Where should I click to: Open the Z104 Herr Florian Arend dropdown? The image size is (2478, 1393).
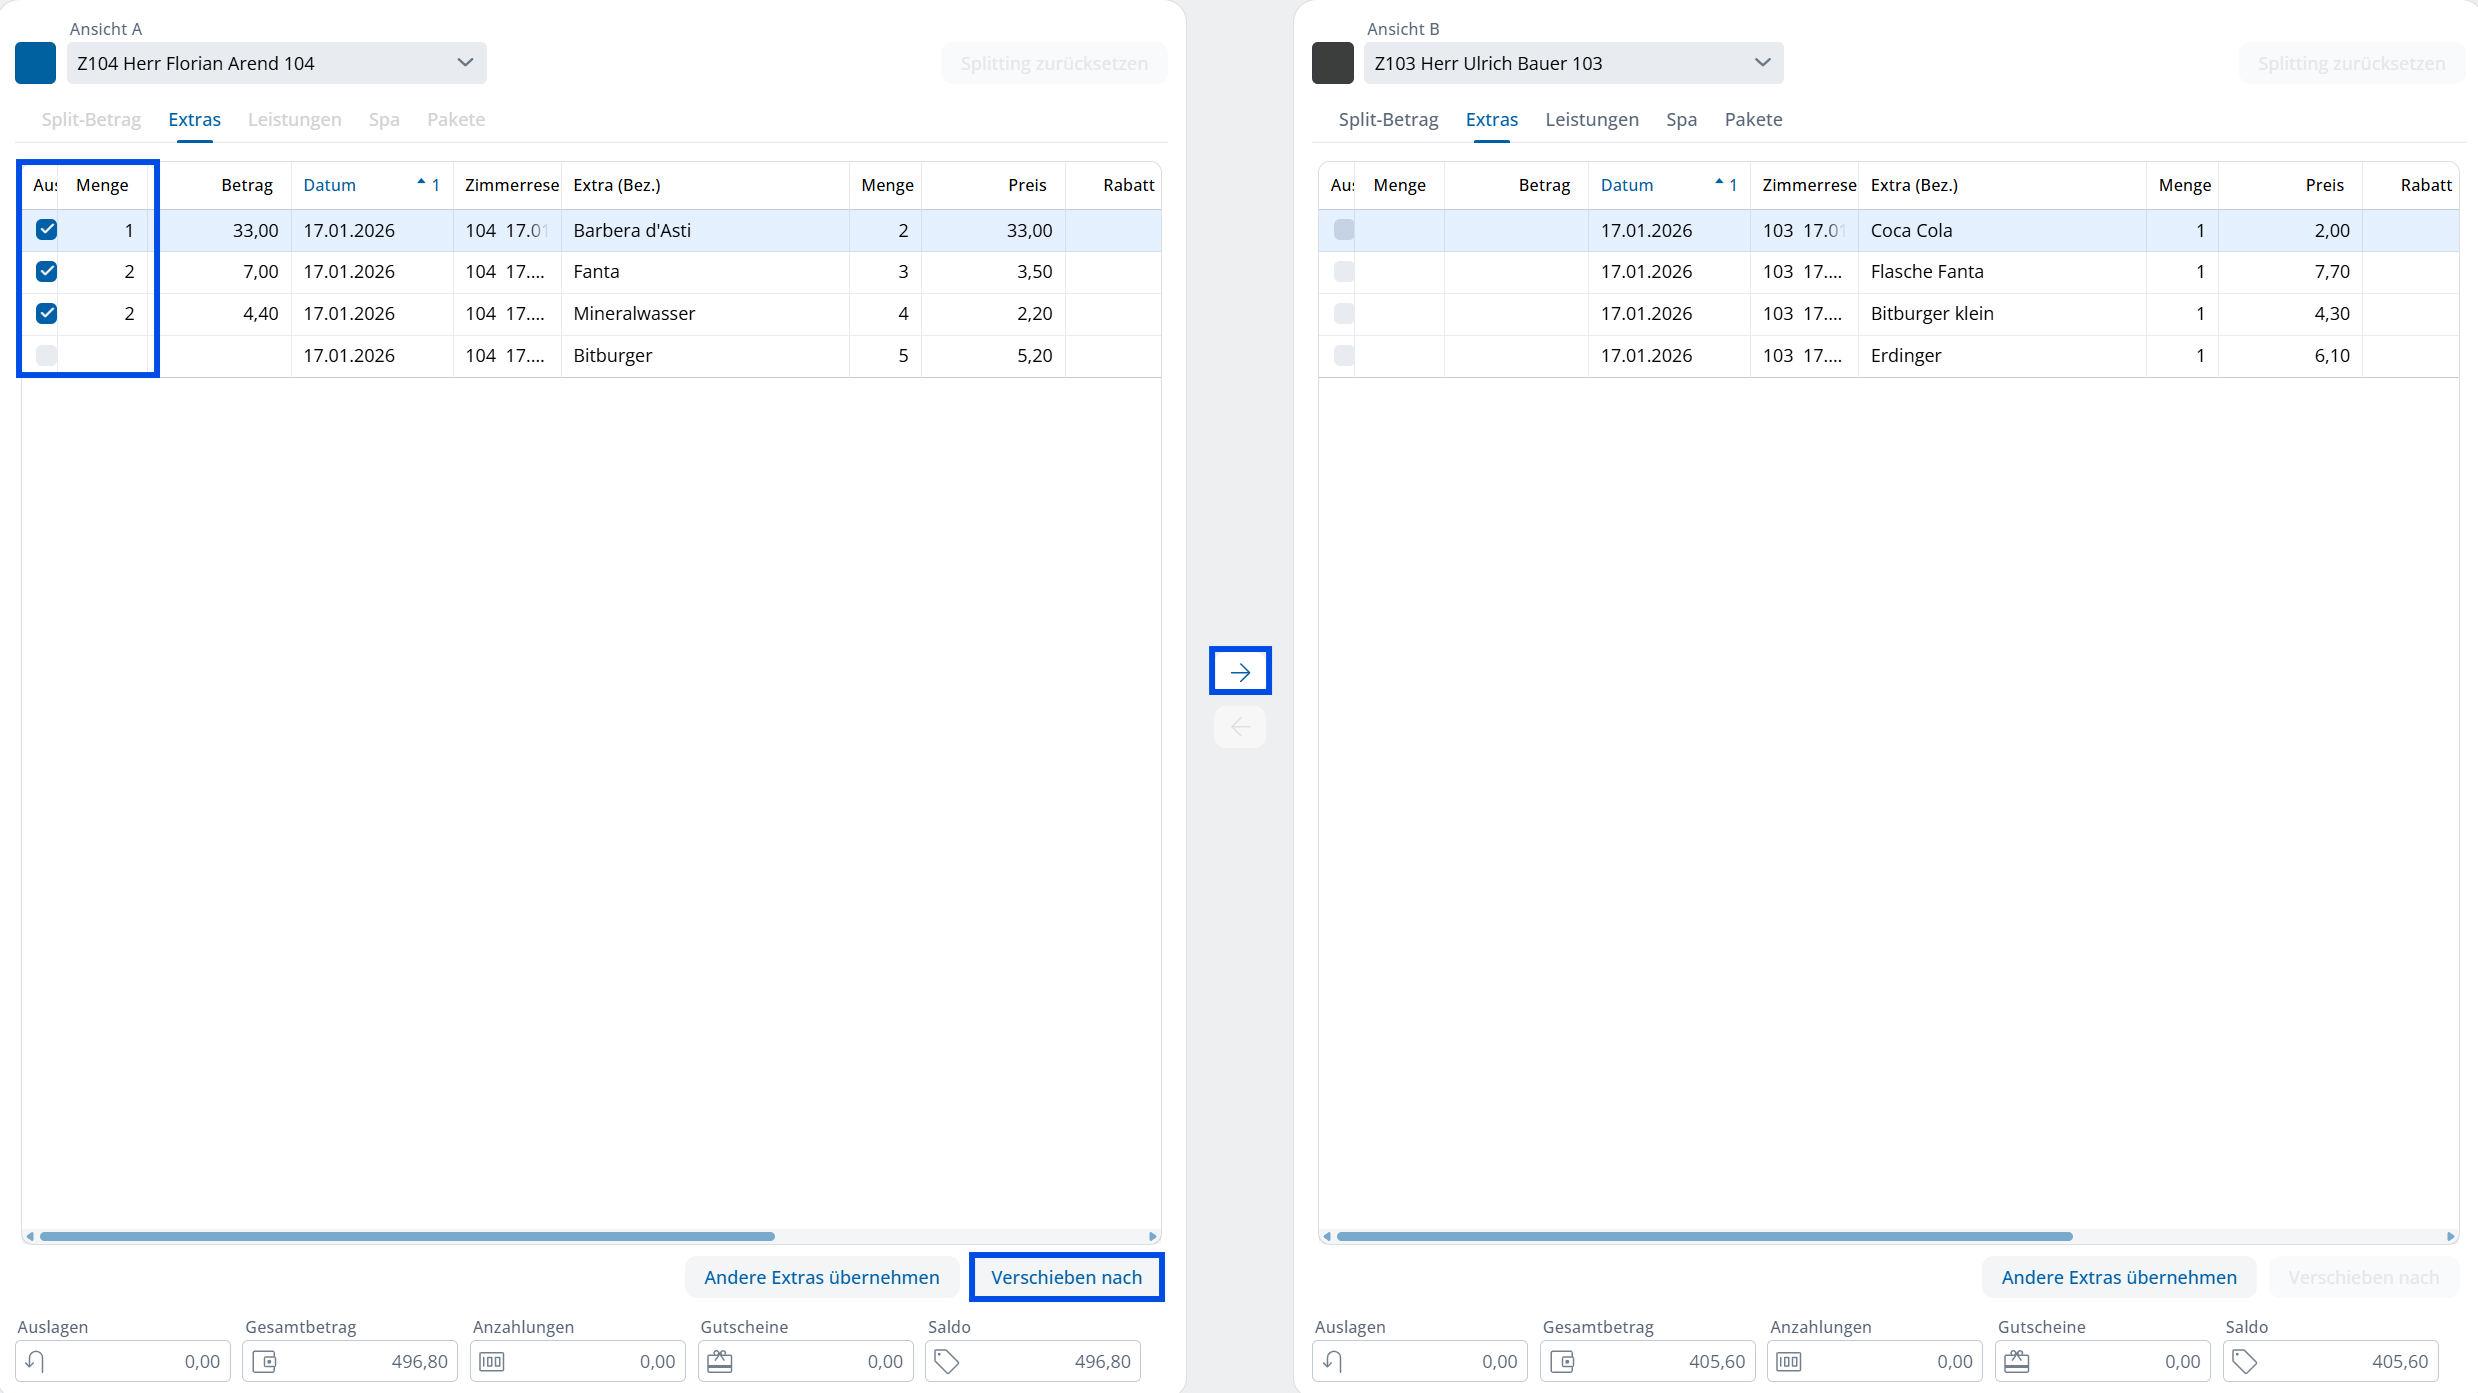pyautogui.click(x=276, y=63)
